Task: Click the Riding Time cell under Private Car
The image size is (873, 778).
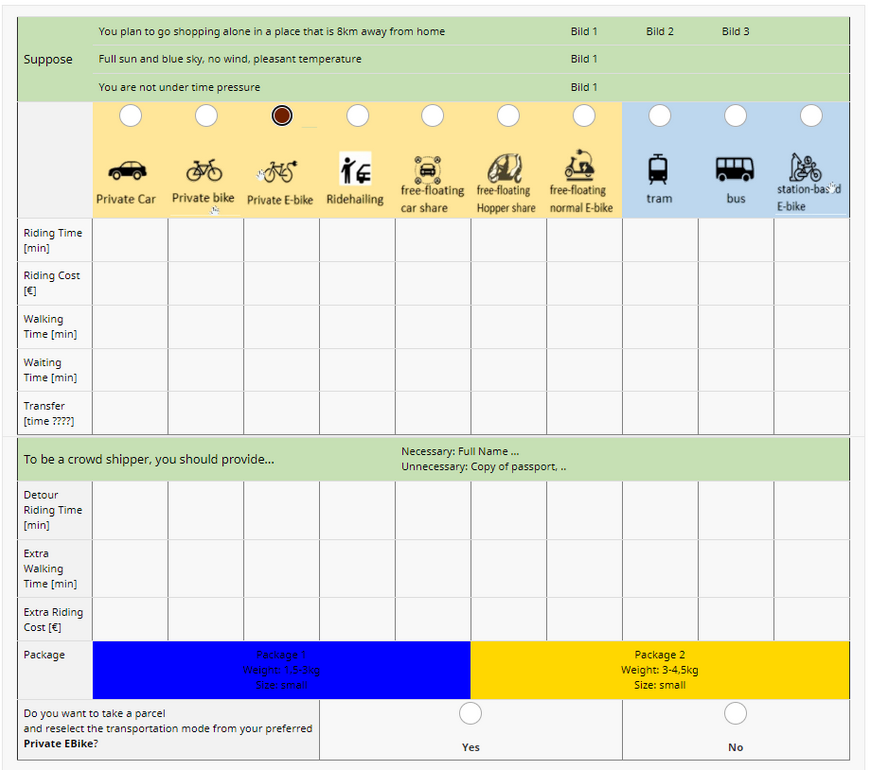Action: [x=130, y=240]
